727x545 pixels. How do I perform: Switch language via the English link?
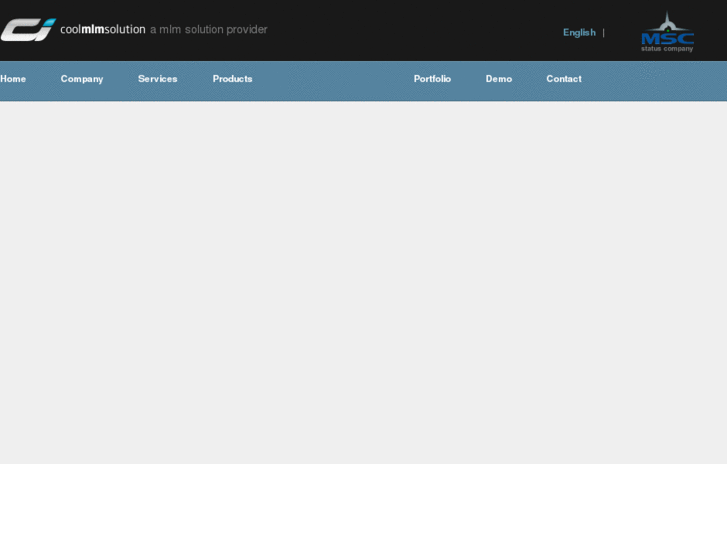(579, 32)
